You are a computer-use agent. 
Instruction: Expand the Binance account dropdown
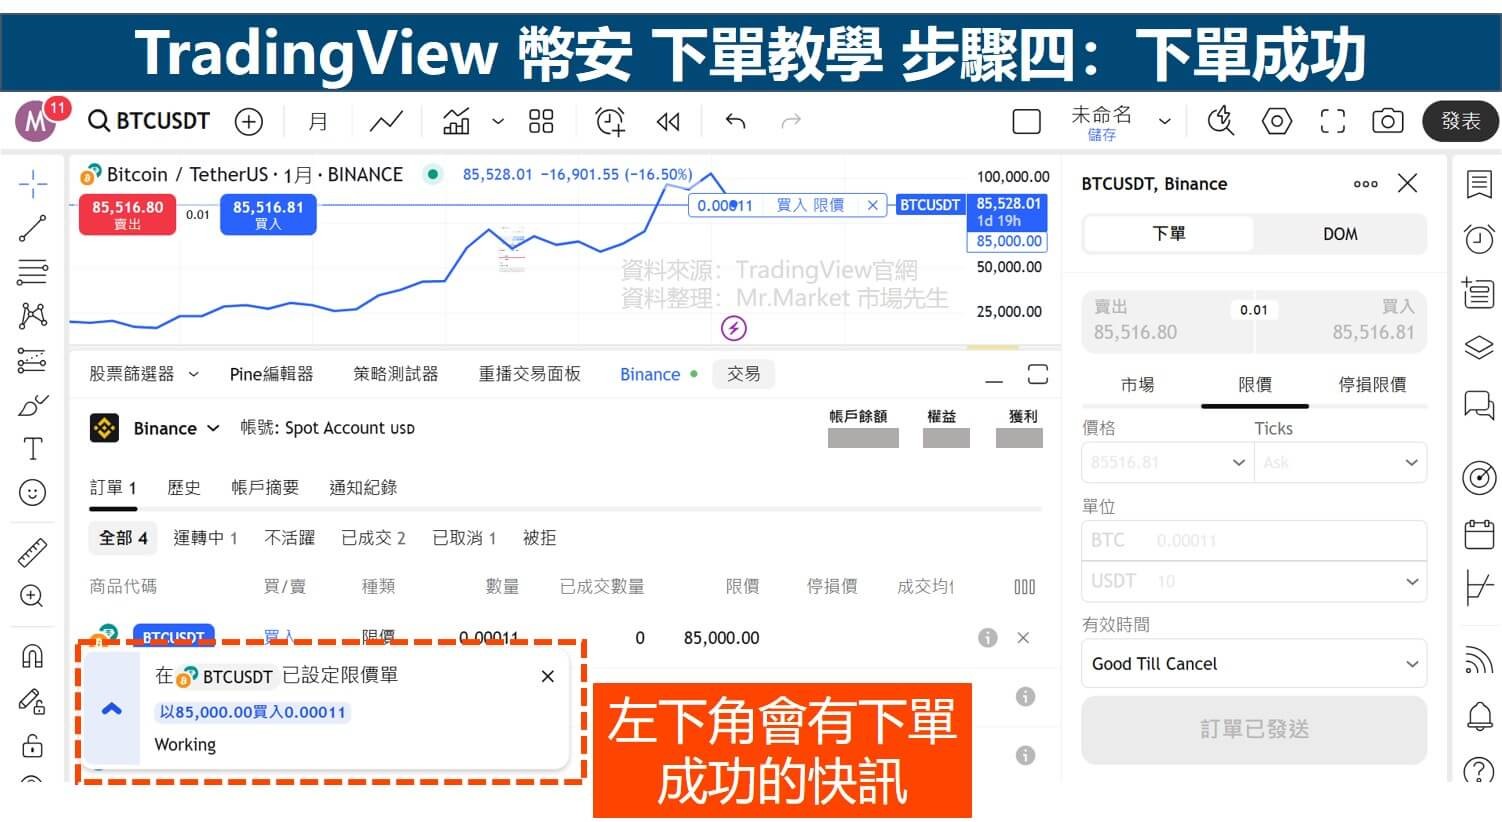[x=213, y=428]
